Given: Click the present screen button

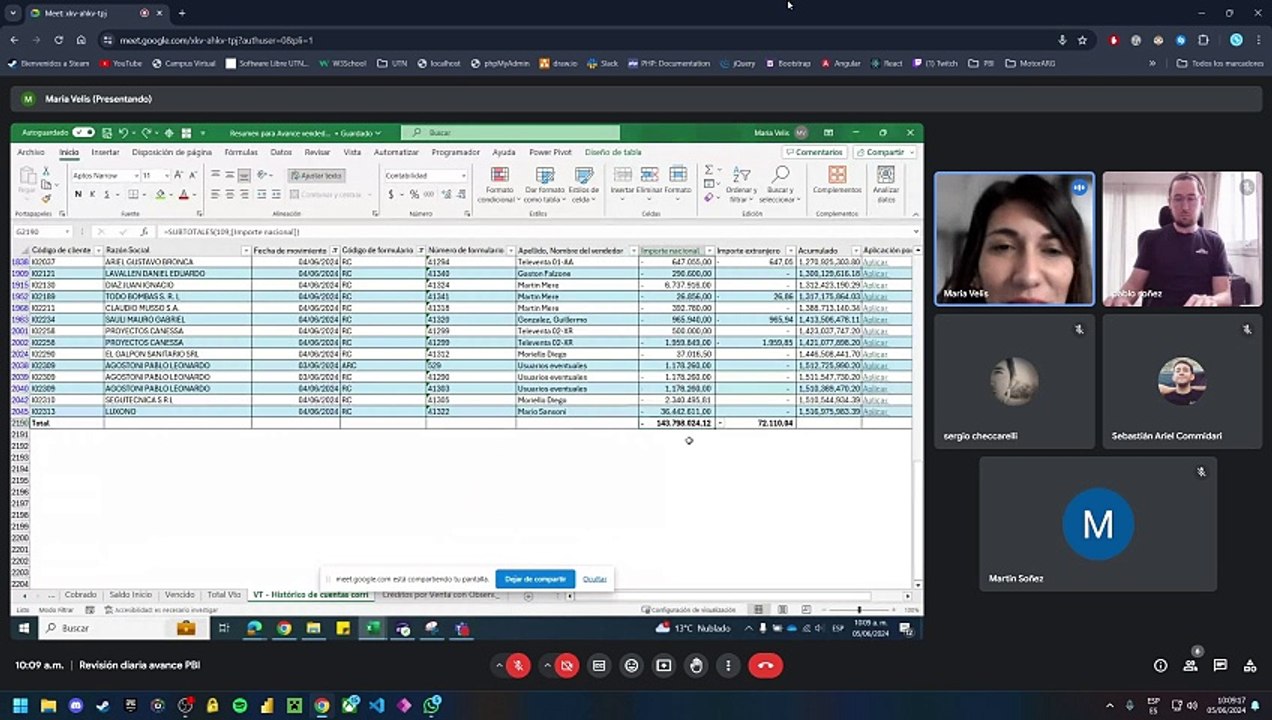Looking at the screenshot, I should pos(664,666).
